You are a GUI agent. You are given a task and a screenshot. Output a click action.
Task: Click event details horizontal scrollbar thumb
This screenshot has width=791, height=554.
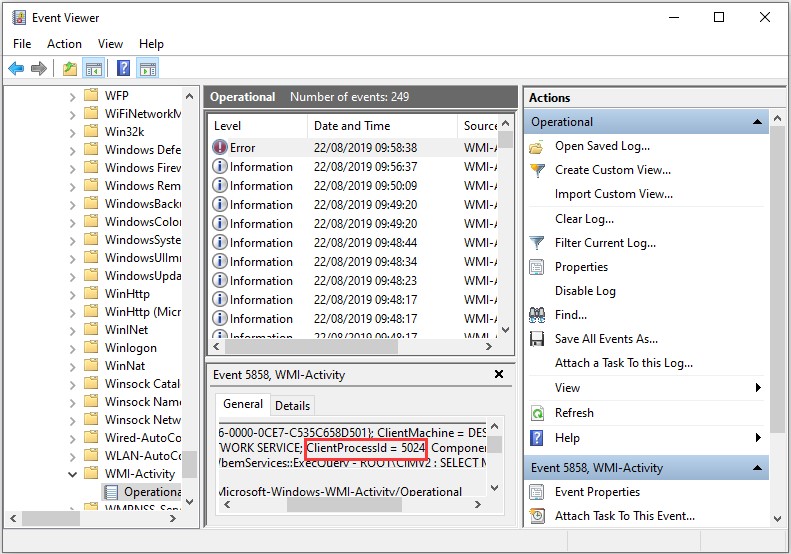(344, 505)
